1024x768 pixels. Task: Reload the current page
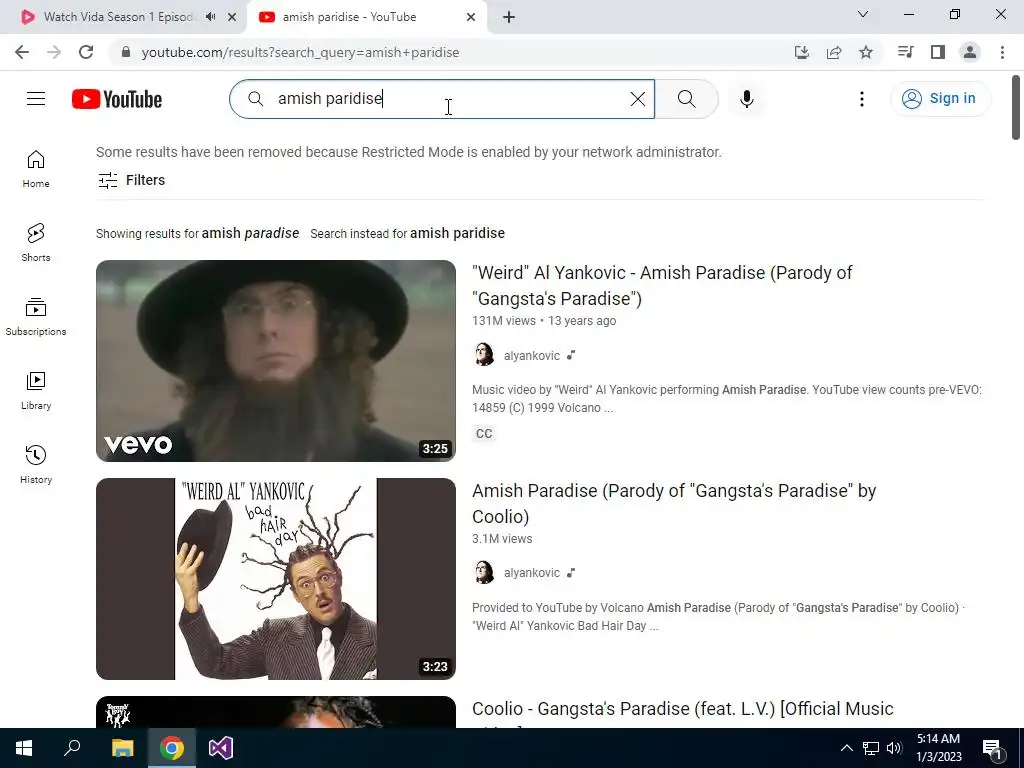pyautogui.click(x=86, y=52)
